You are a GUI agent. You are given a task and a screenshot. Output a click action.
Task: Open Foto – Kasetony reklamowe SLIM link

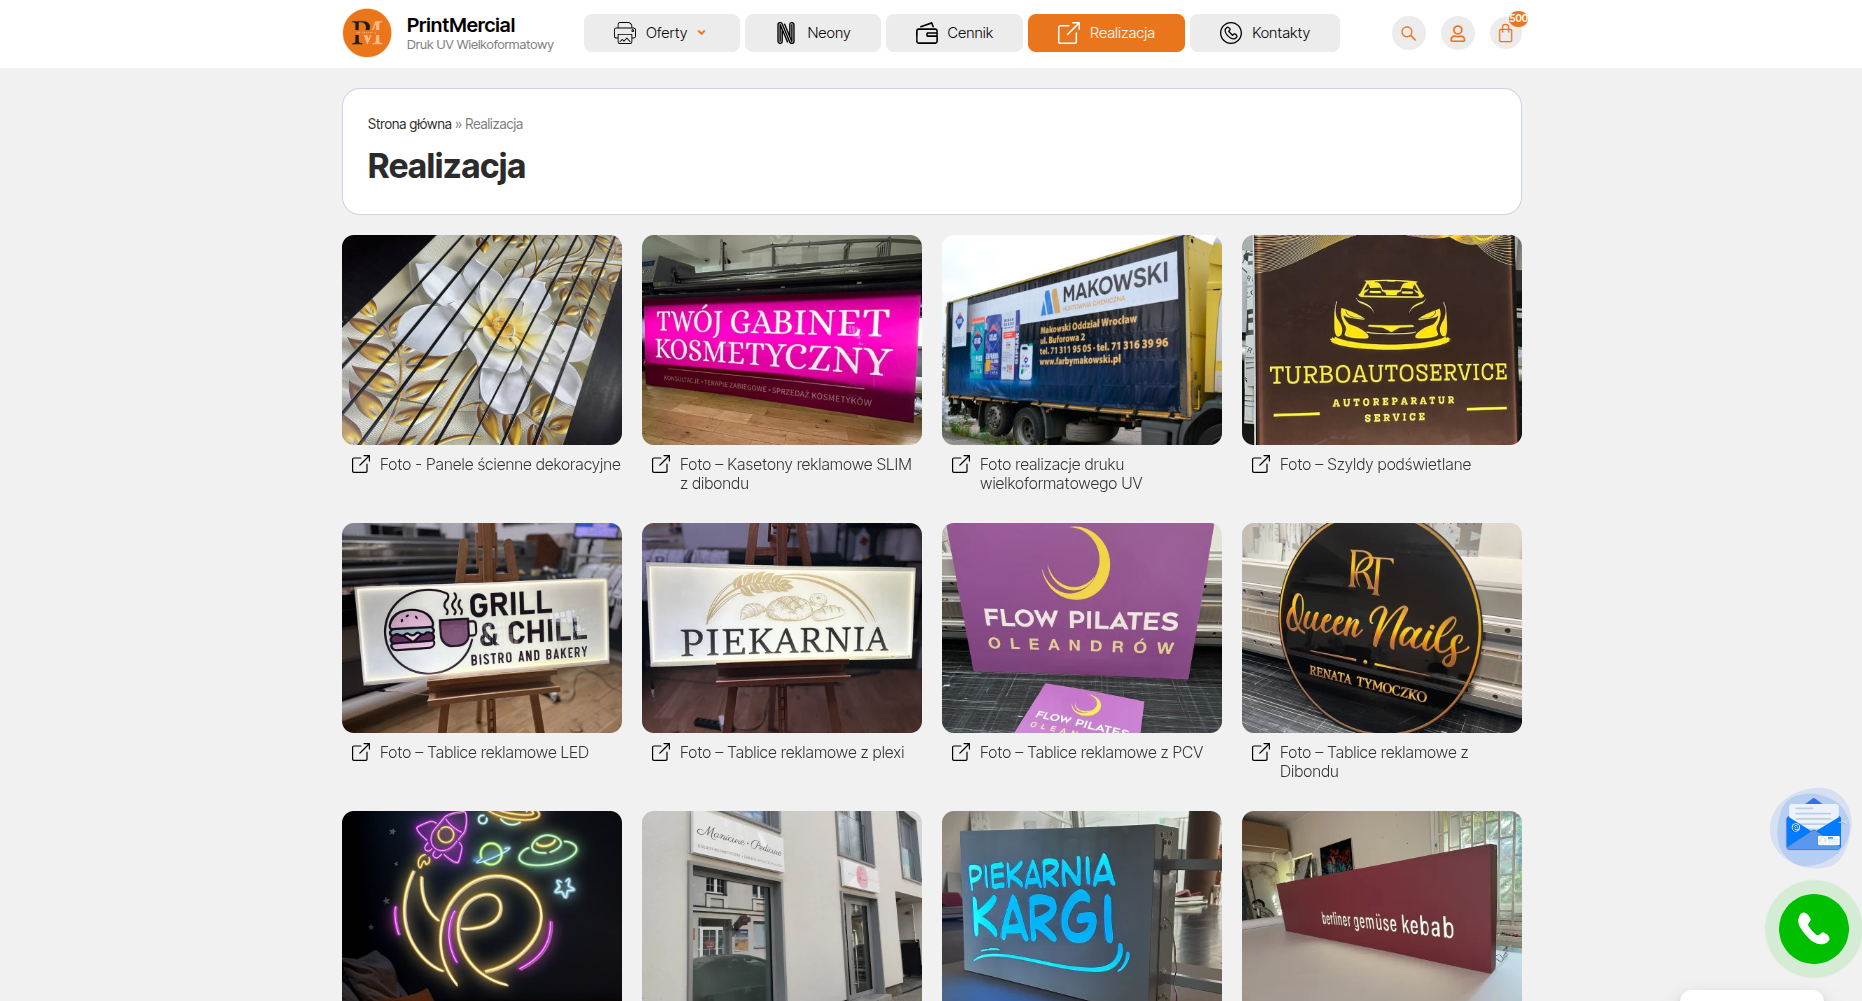coord(796,474)
